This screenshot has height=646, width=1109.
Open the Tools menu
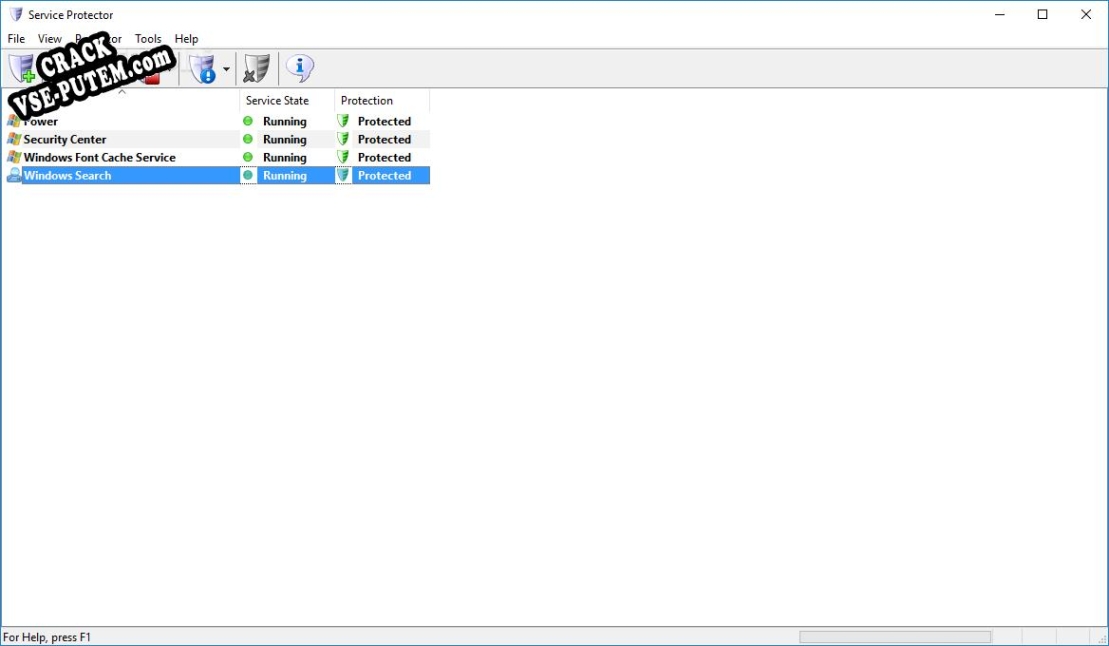[148, 39]
